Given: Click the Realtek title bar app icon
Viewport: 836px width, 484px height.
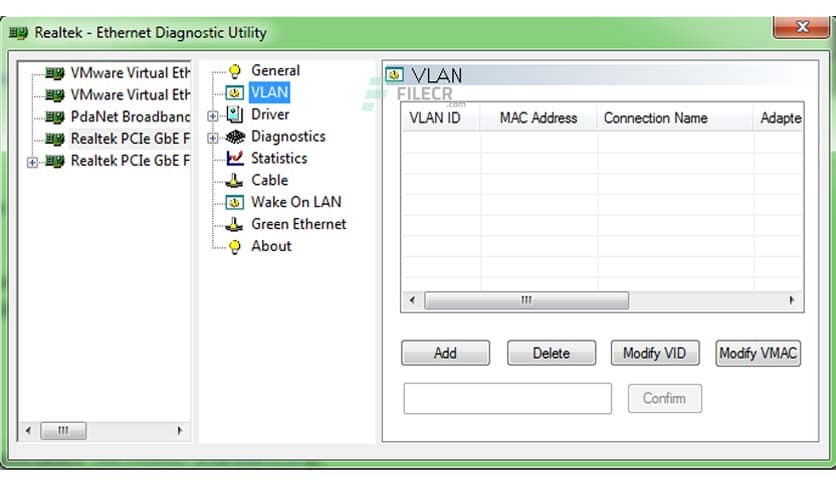Looking at the screenshot, I should 18,33.
